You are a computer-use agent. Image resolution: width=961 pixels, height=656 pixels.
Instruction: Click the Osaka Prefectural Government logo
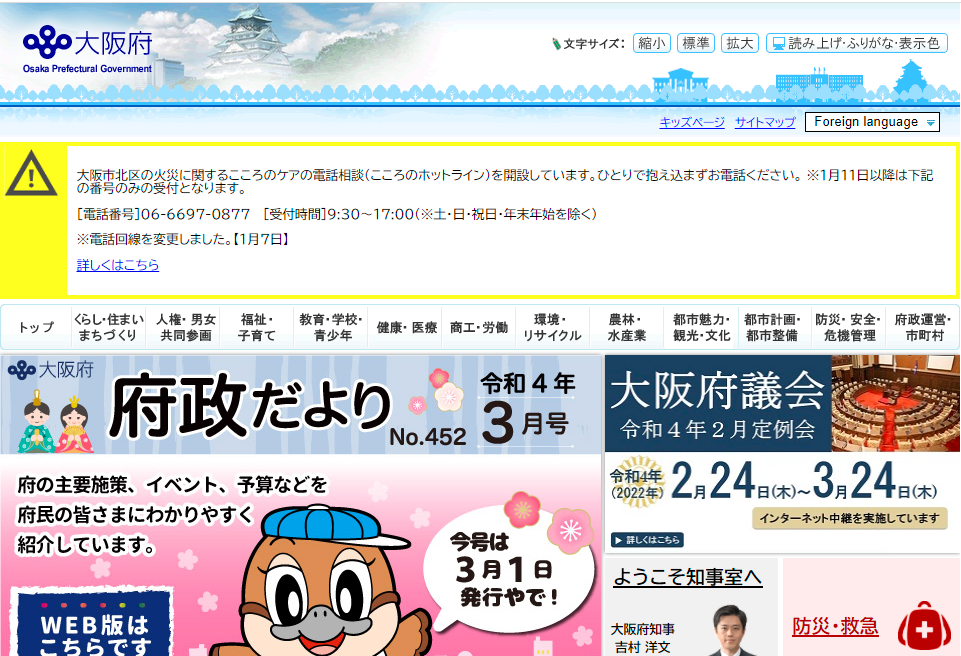[x=87, y=50]
